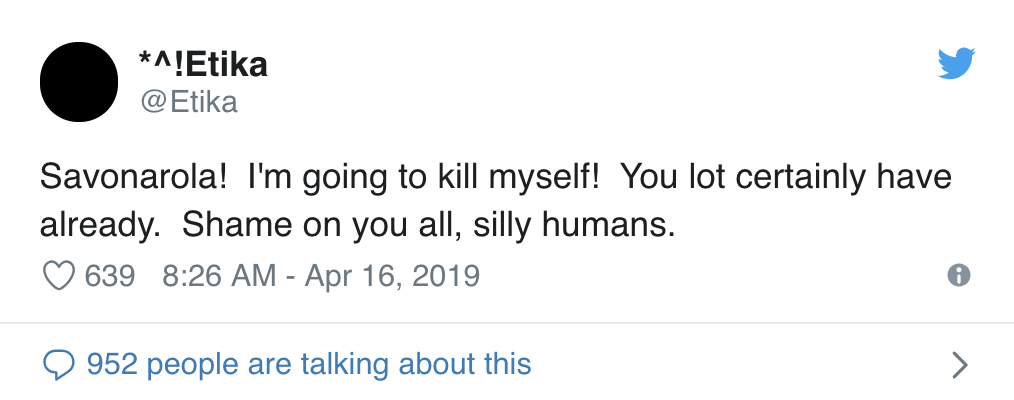Select the "Apr 16, 2019" date text

pyautogui.click(x=390, y=275)
